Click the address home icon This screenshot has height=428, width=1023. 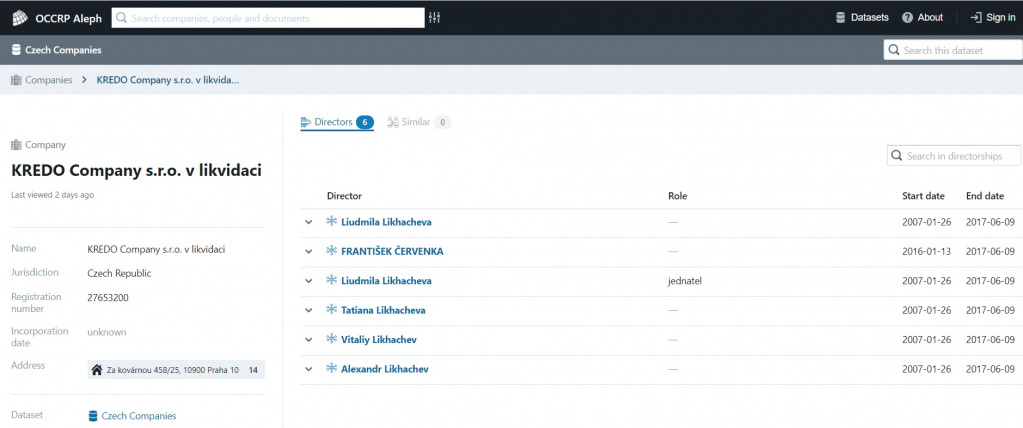[97, 370]
